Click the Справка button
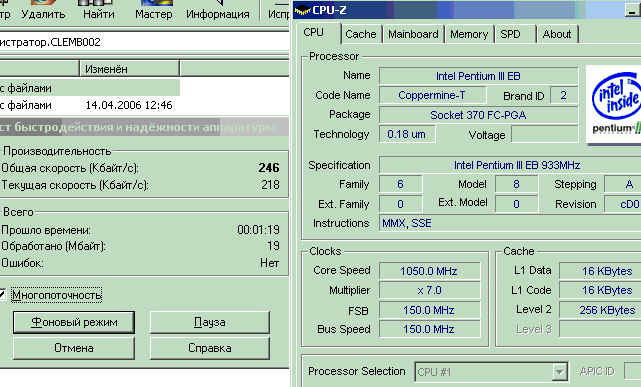Viewport: 641px width, 387px height. [x=209, y=348]
